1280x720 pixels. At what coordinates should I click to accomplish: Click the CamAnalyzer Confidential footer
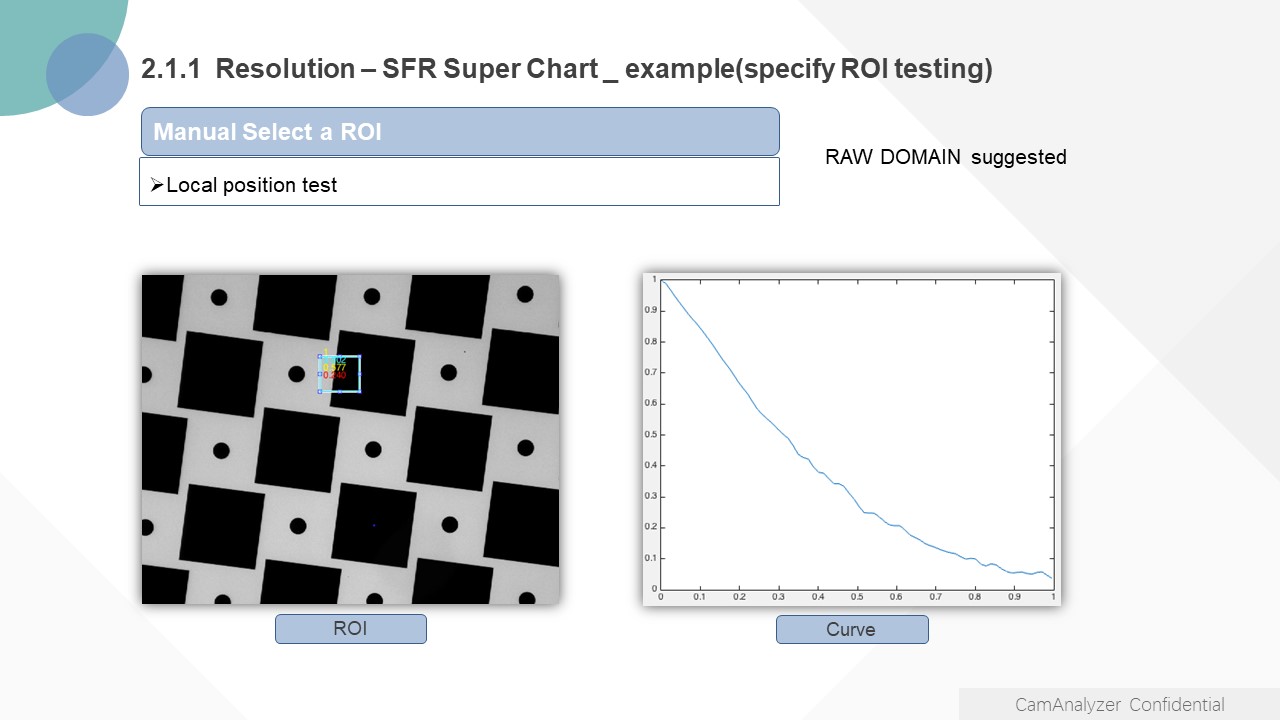[x=1119, y=705]
